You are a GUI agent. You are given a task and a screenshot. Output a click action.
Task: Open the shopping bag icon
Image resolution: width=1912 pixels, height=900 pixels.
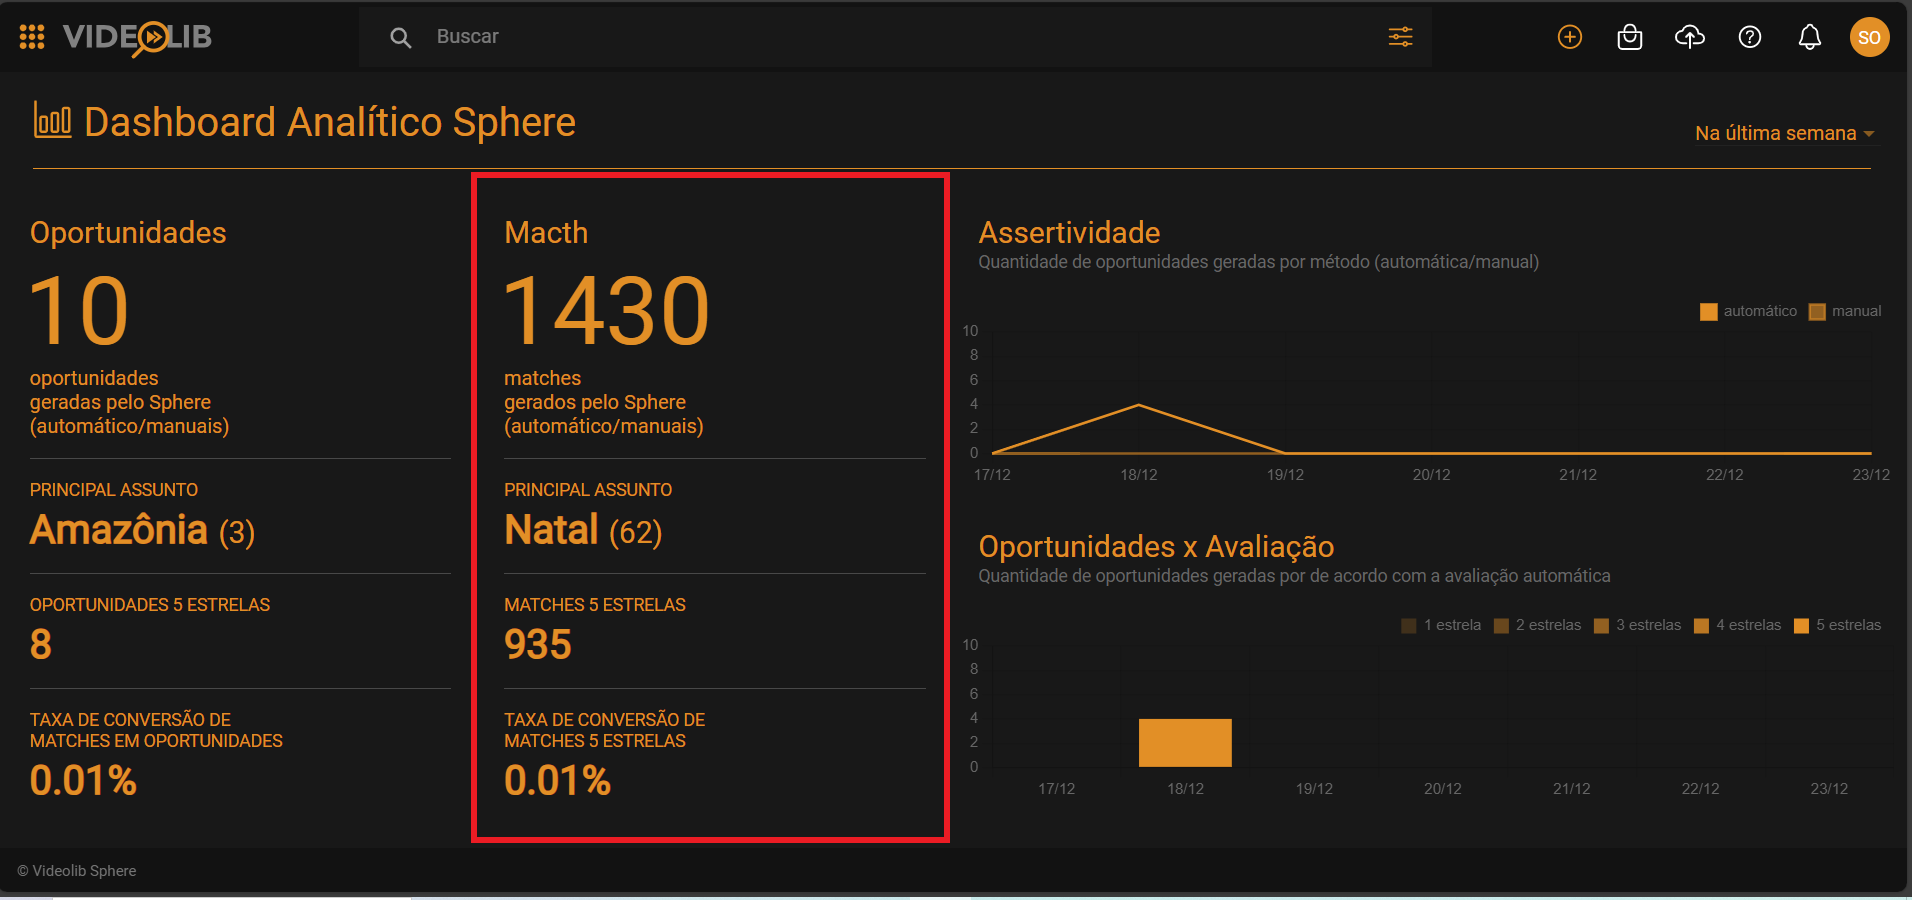[x=1630, y=37]
